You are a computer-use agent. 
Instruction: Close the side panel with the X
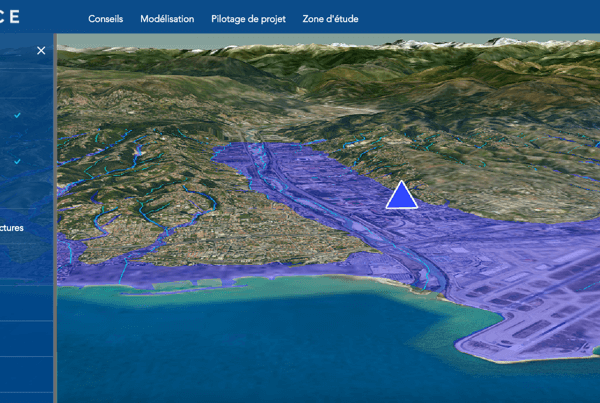(x=41, y=50)
